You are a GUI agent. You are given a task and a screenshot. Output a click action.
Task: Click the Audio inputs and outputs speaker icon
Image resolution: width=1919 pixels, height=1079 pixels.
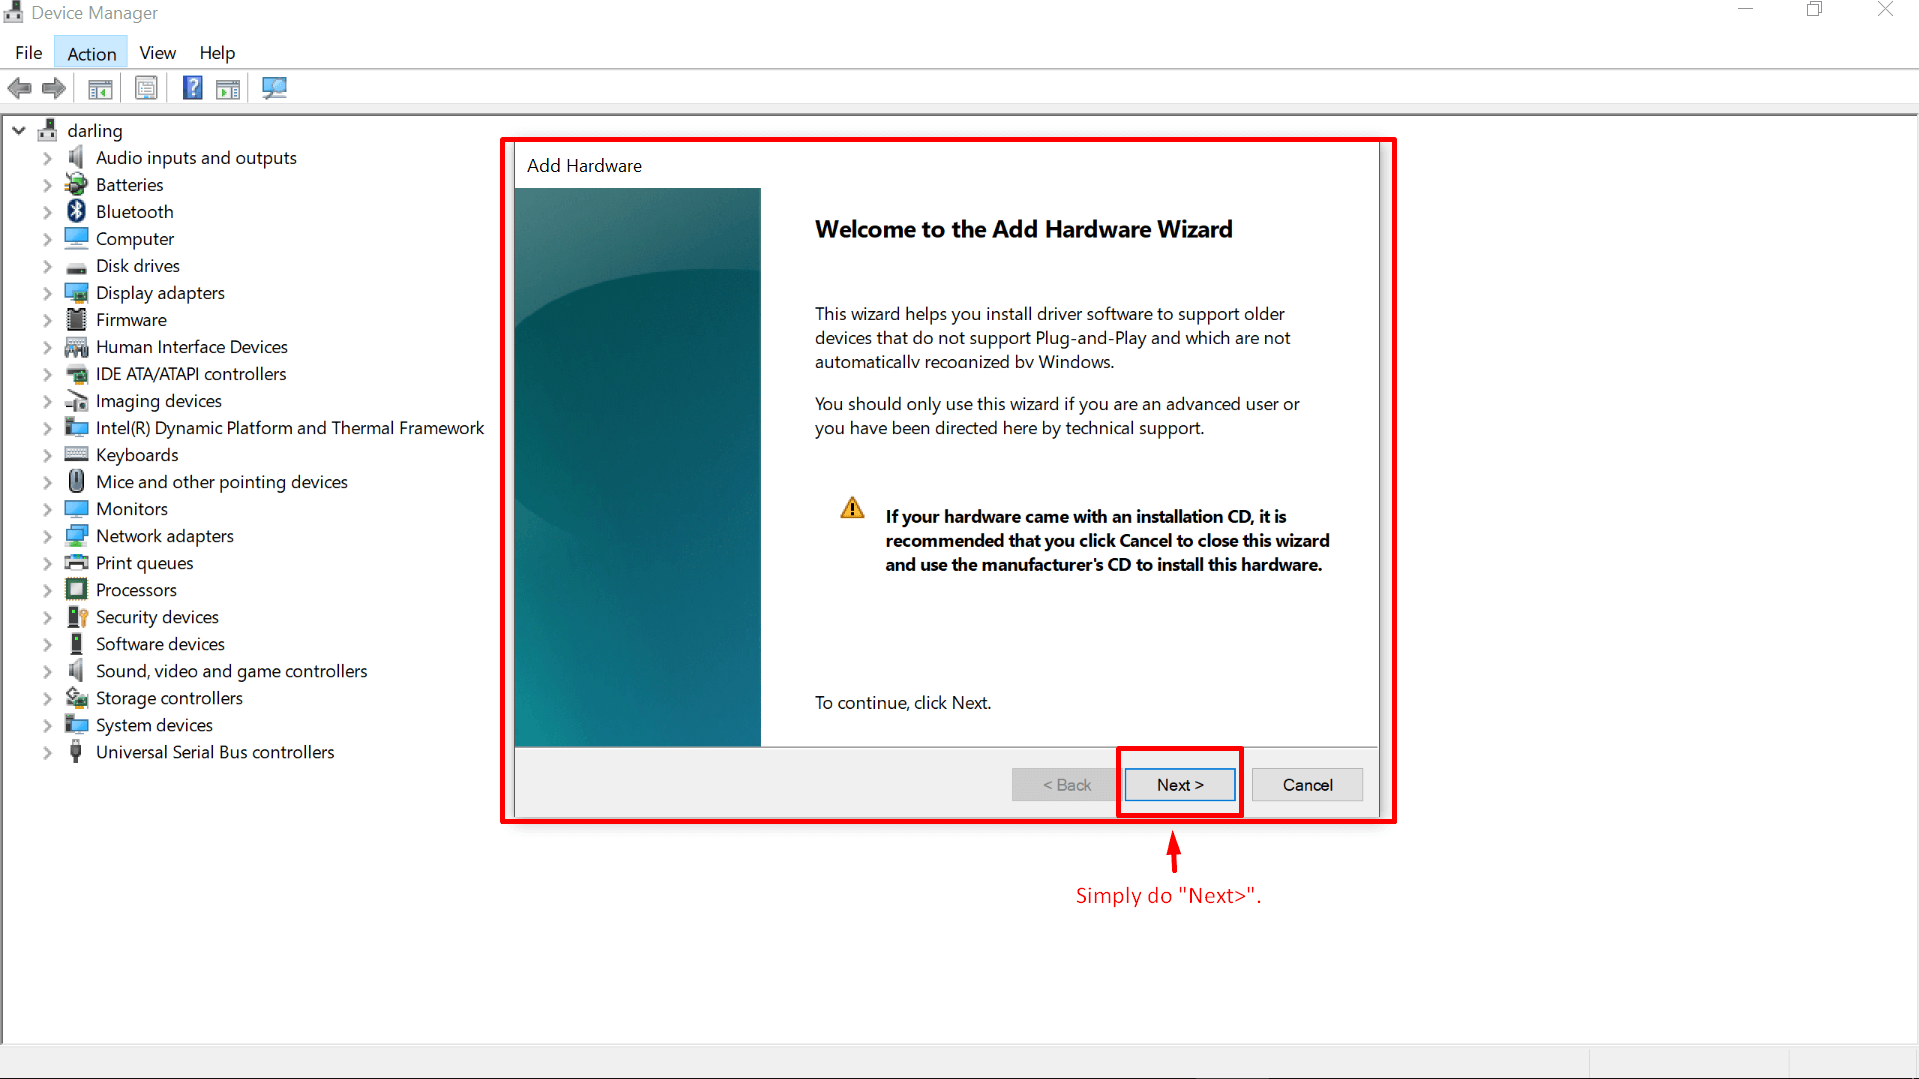pyautogui.click(x=76, y=157)
